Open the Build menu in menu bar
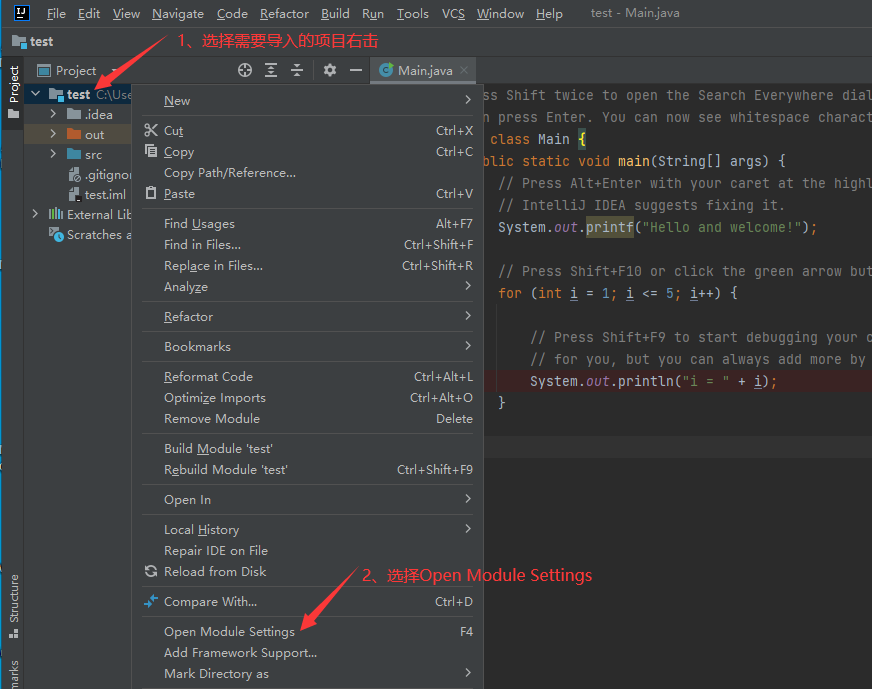 pos(335,13)
